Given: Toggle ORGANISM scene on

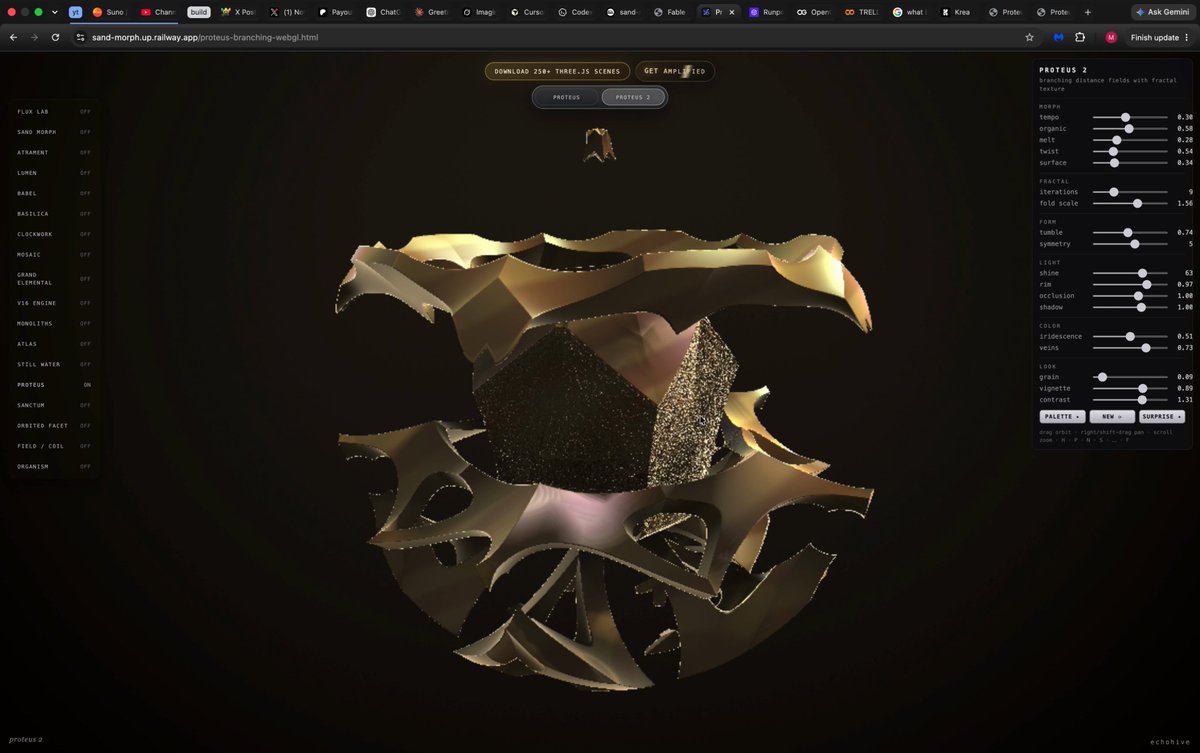Looking at the screenshot, I should click(x=54, y=466).
